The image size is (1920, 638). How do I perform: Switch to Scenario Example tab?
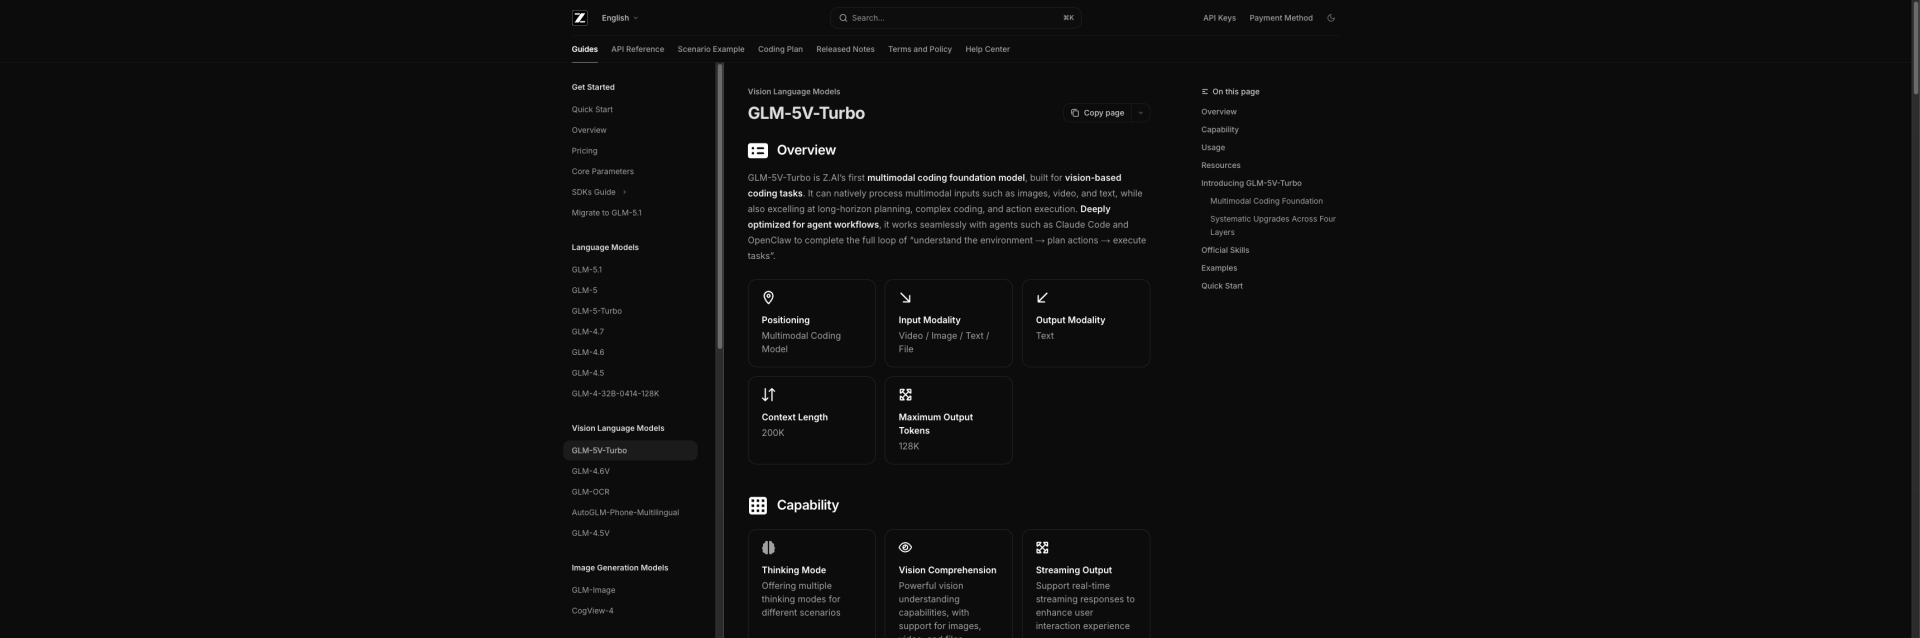pos(711,49)
